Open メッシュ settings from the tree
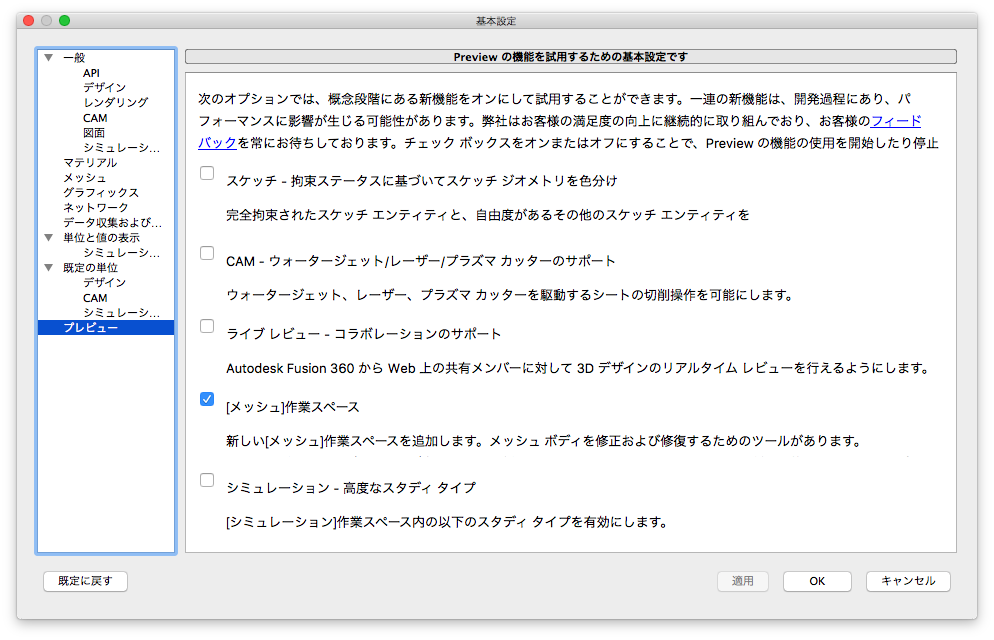This screenshot has height=640, width=994. 83,177
